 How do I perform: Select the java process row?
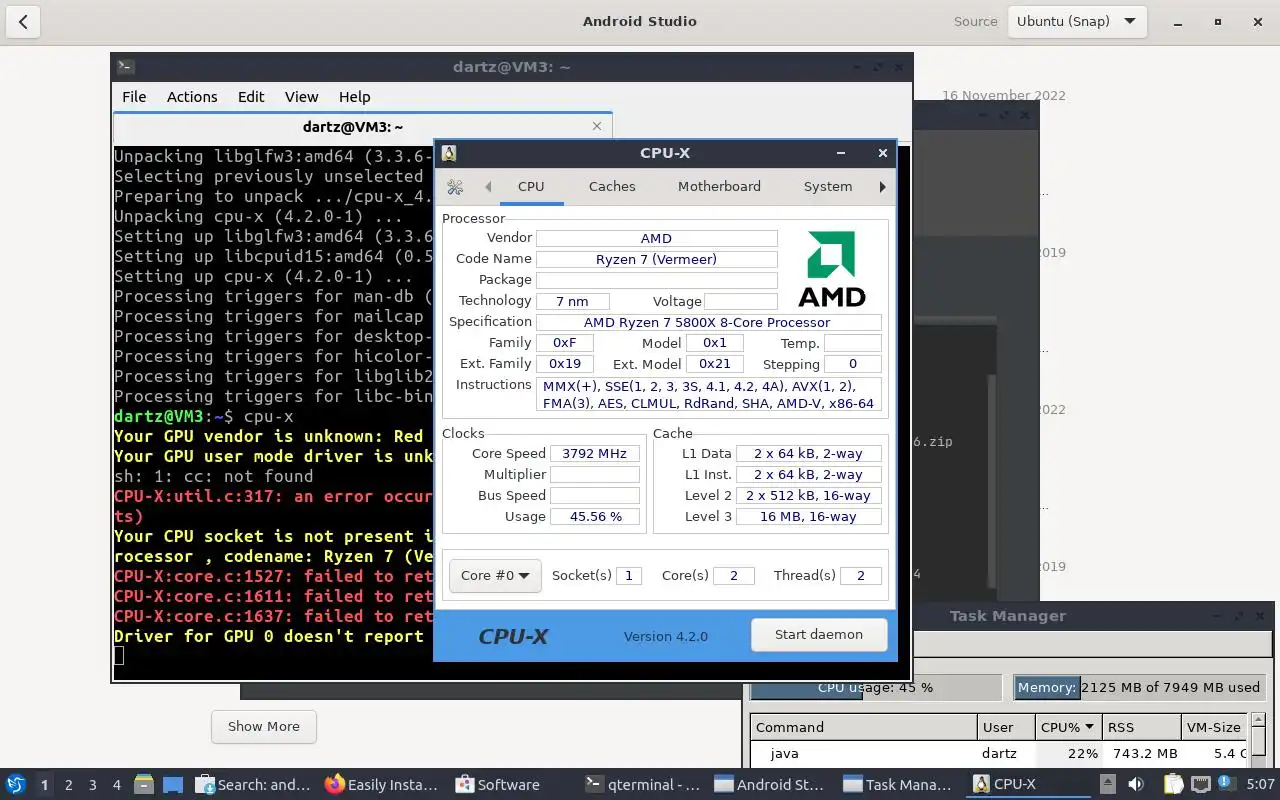click(1000, 754)
